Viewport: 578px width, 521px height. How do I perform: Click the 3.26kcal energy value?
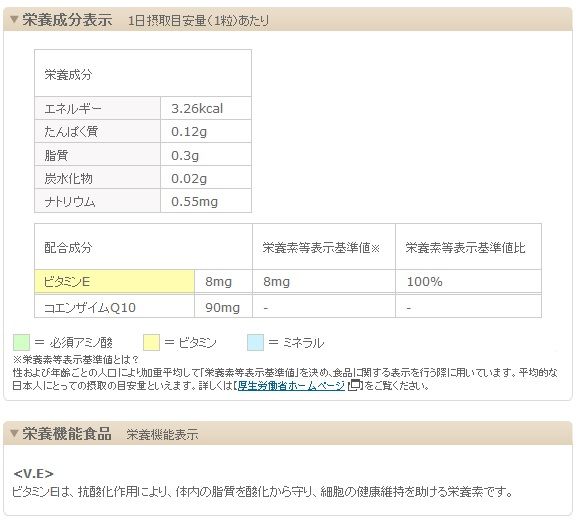197,109
